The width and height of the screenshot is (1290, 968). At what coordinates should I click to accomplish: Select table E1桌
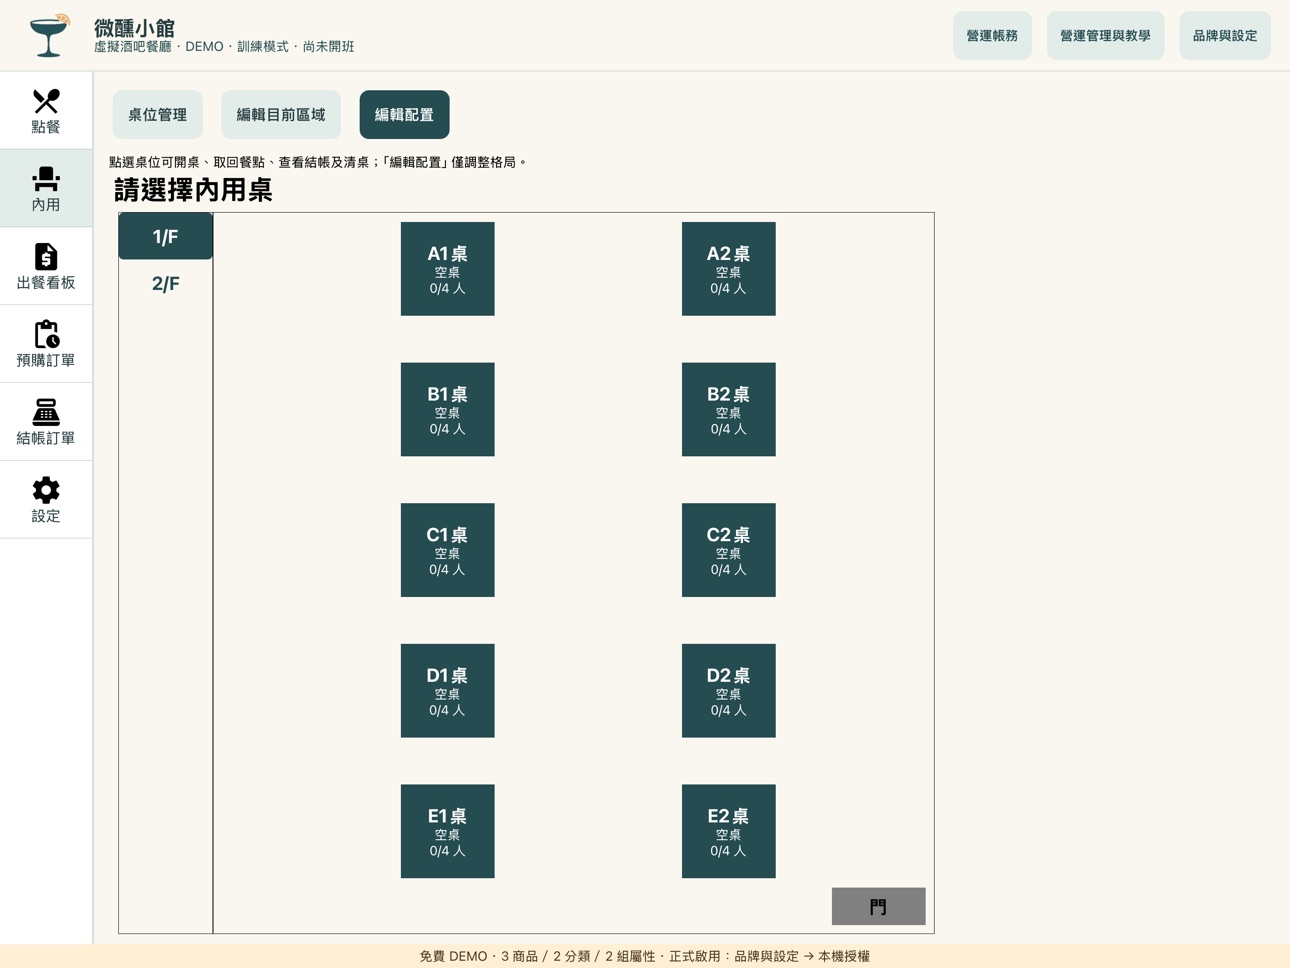click(x=448, y=831)
